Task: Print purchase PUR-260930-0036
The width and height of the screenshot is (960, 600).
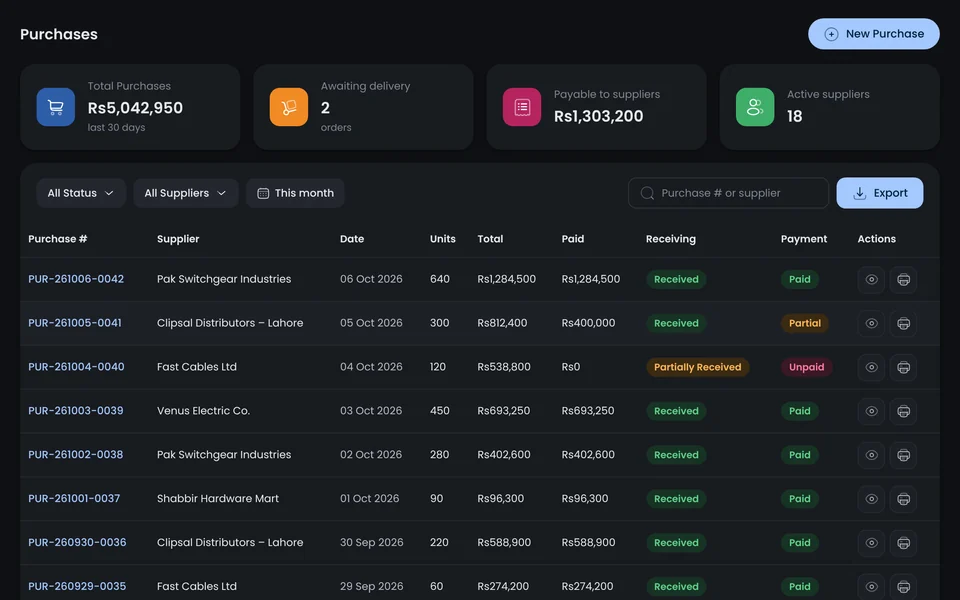Action: coord(903,543)
